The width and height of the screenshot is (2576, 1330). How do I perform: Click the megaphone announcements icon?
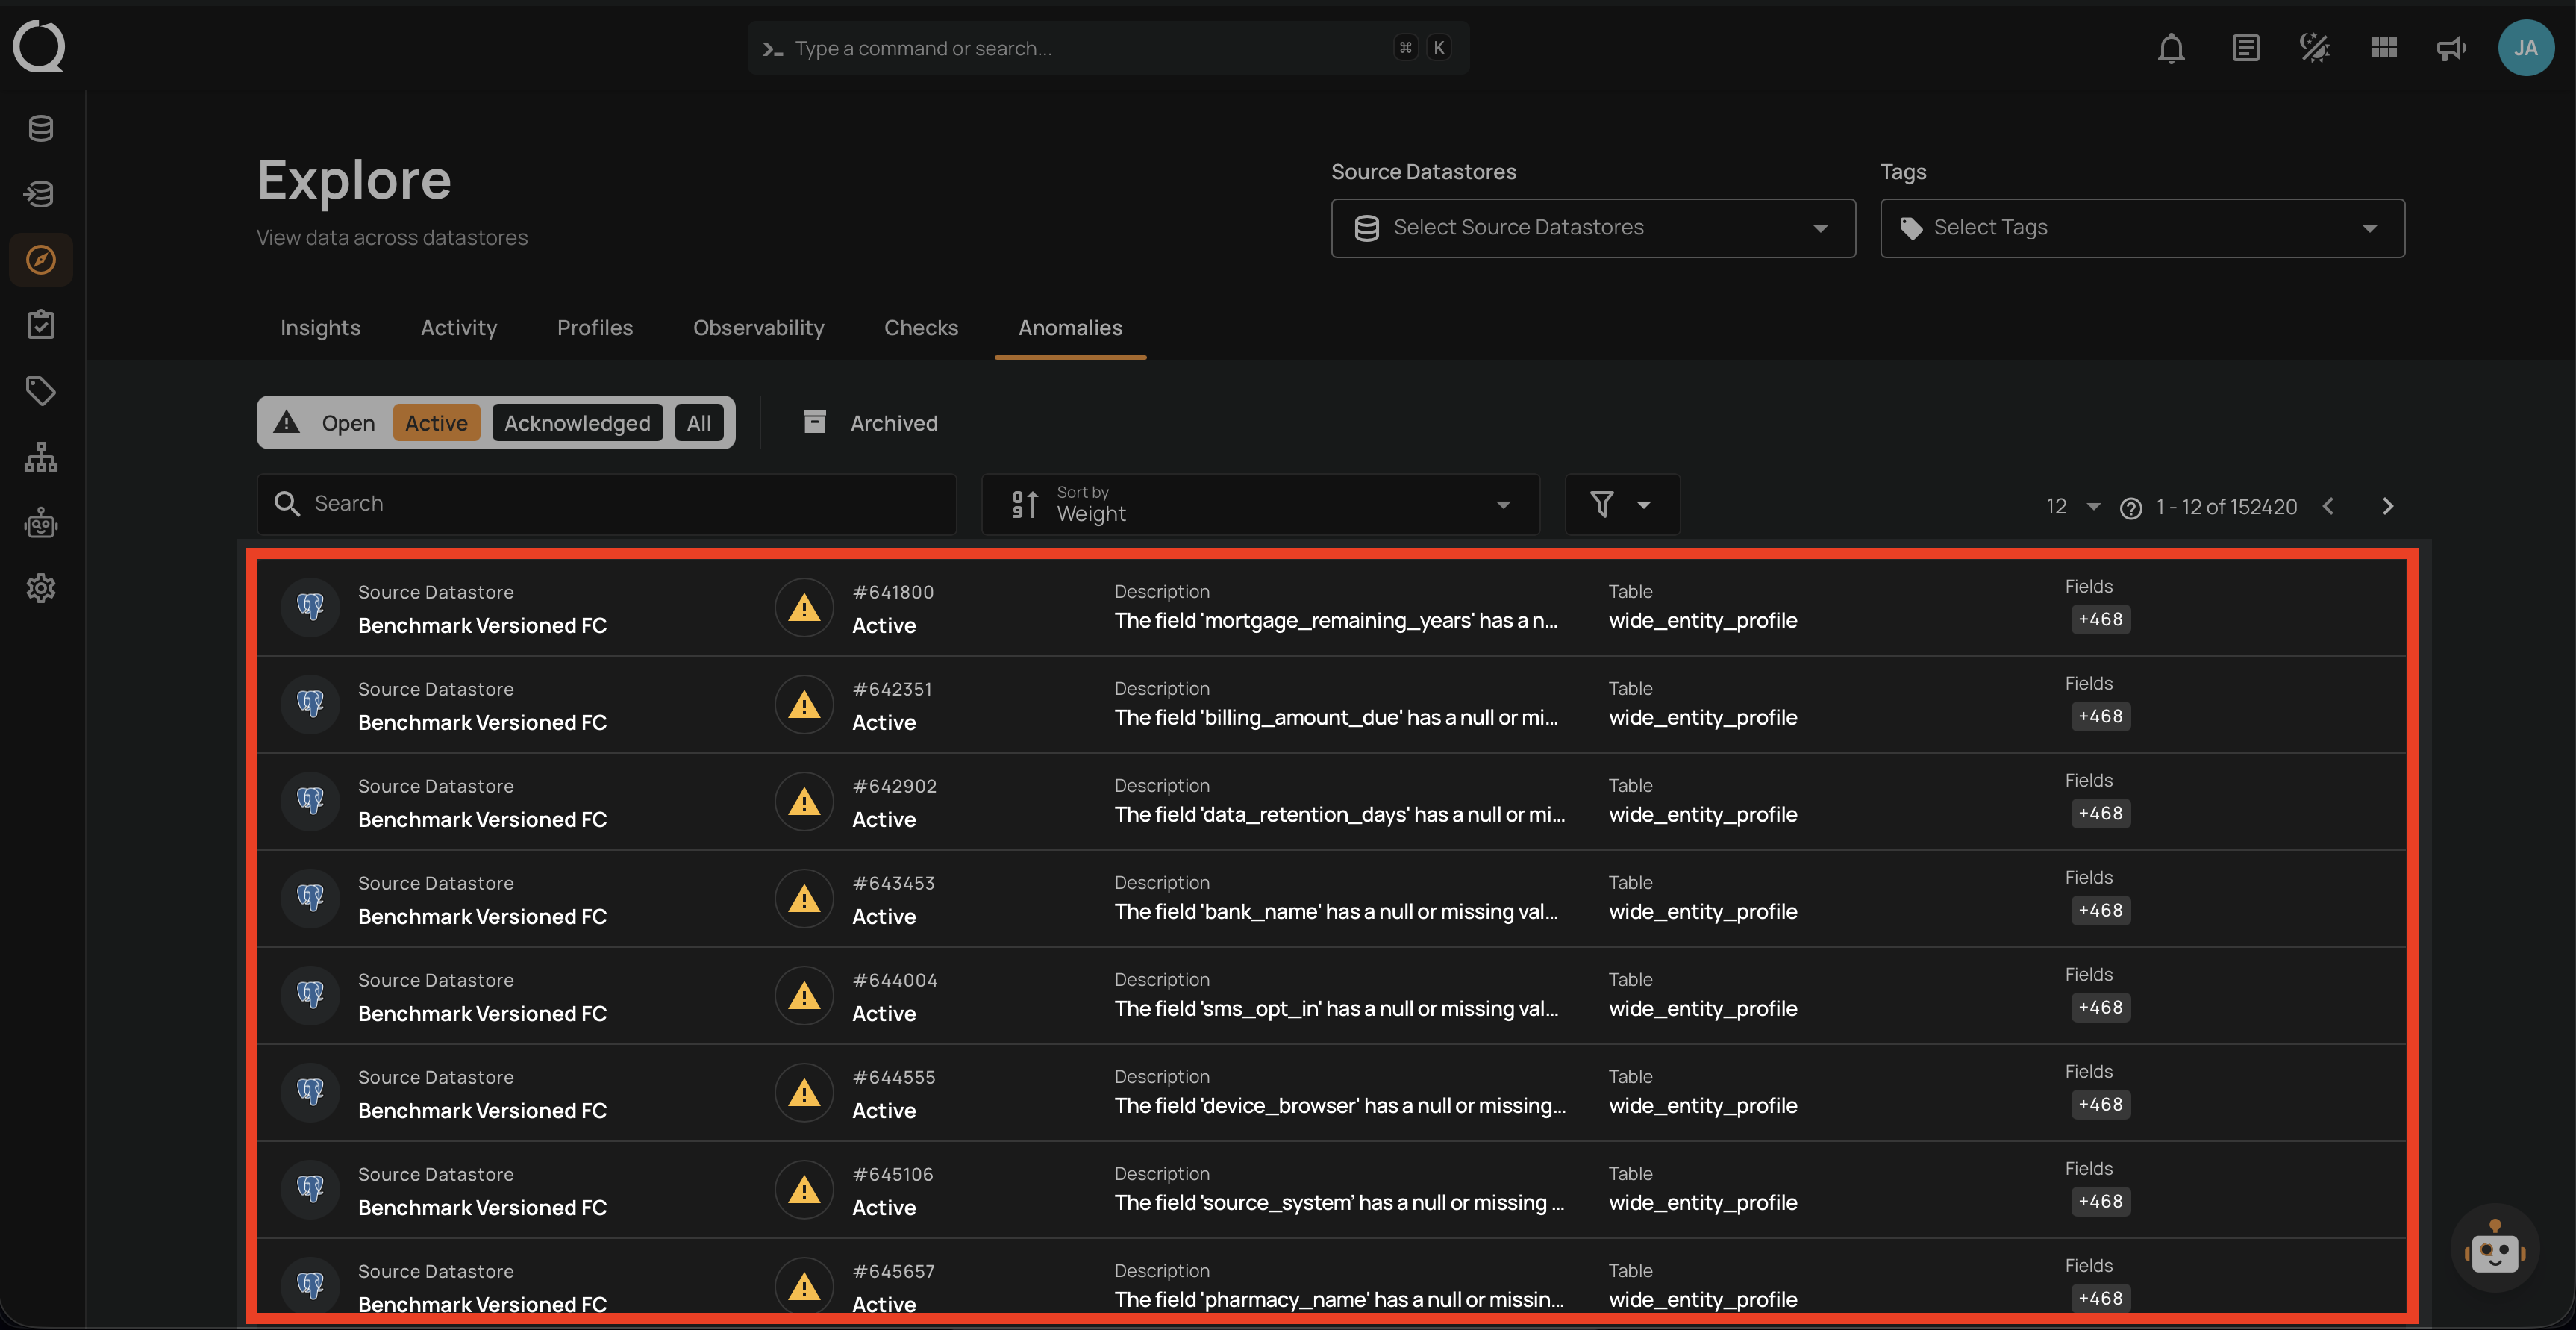click(2451, 48)
